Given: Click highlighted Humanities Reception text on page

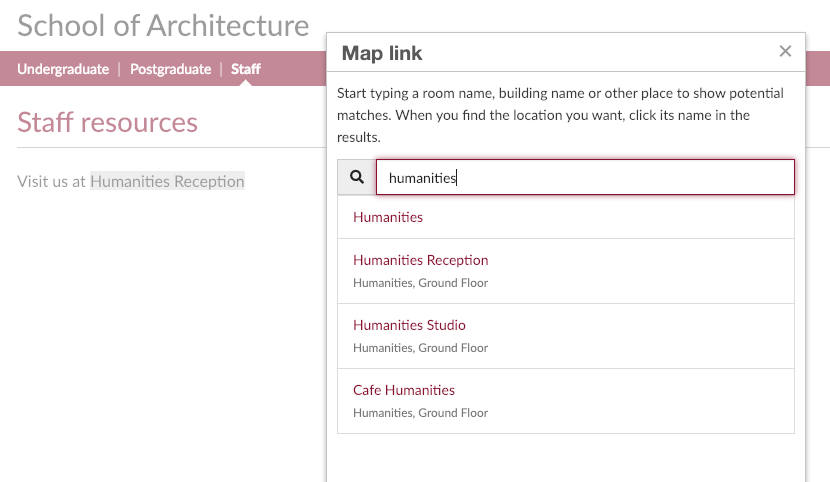Looking at the screenshot, I should coord(167,181).
